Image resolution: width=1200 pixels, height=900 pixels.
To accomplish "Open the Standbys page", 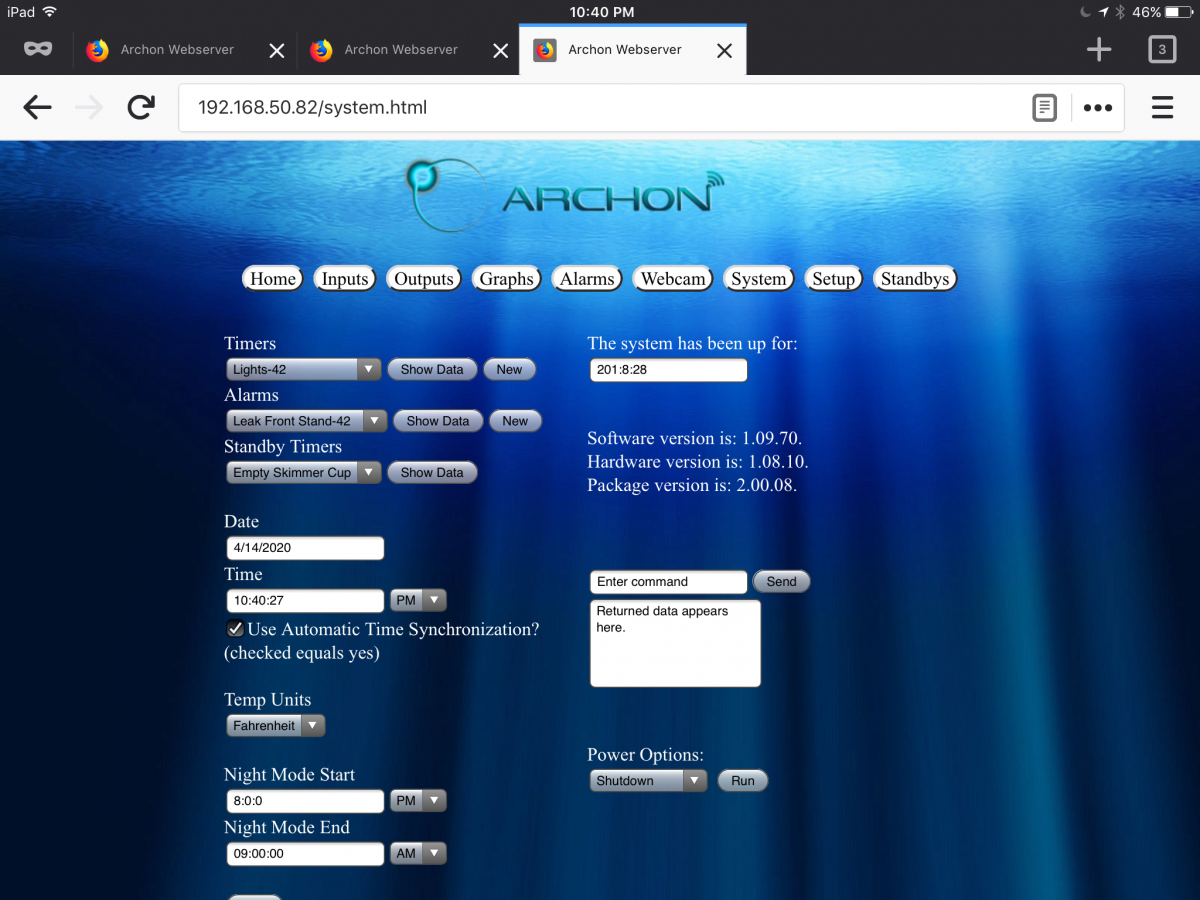I will pos(915,279).
